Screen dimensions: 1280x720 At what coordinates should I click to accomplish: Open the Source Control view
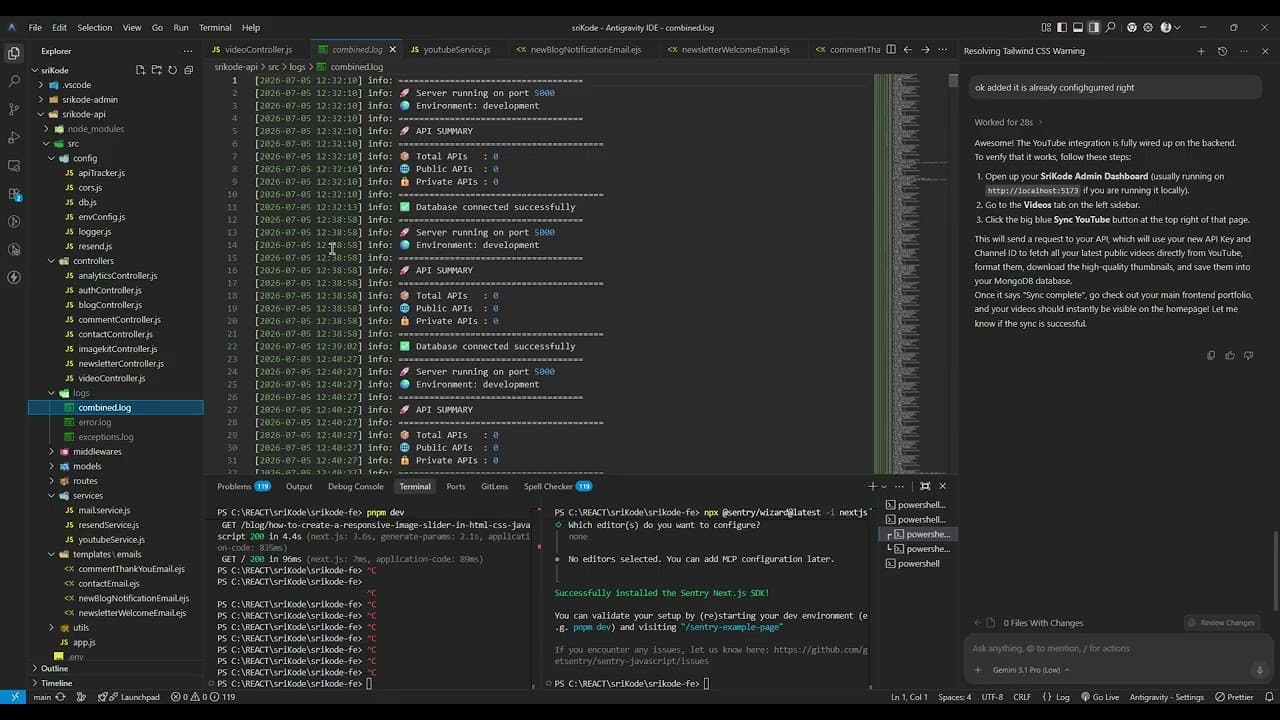tap(14, 109)
